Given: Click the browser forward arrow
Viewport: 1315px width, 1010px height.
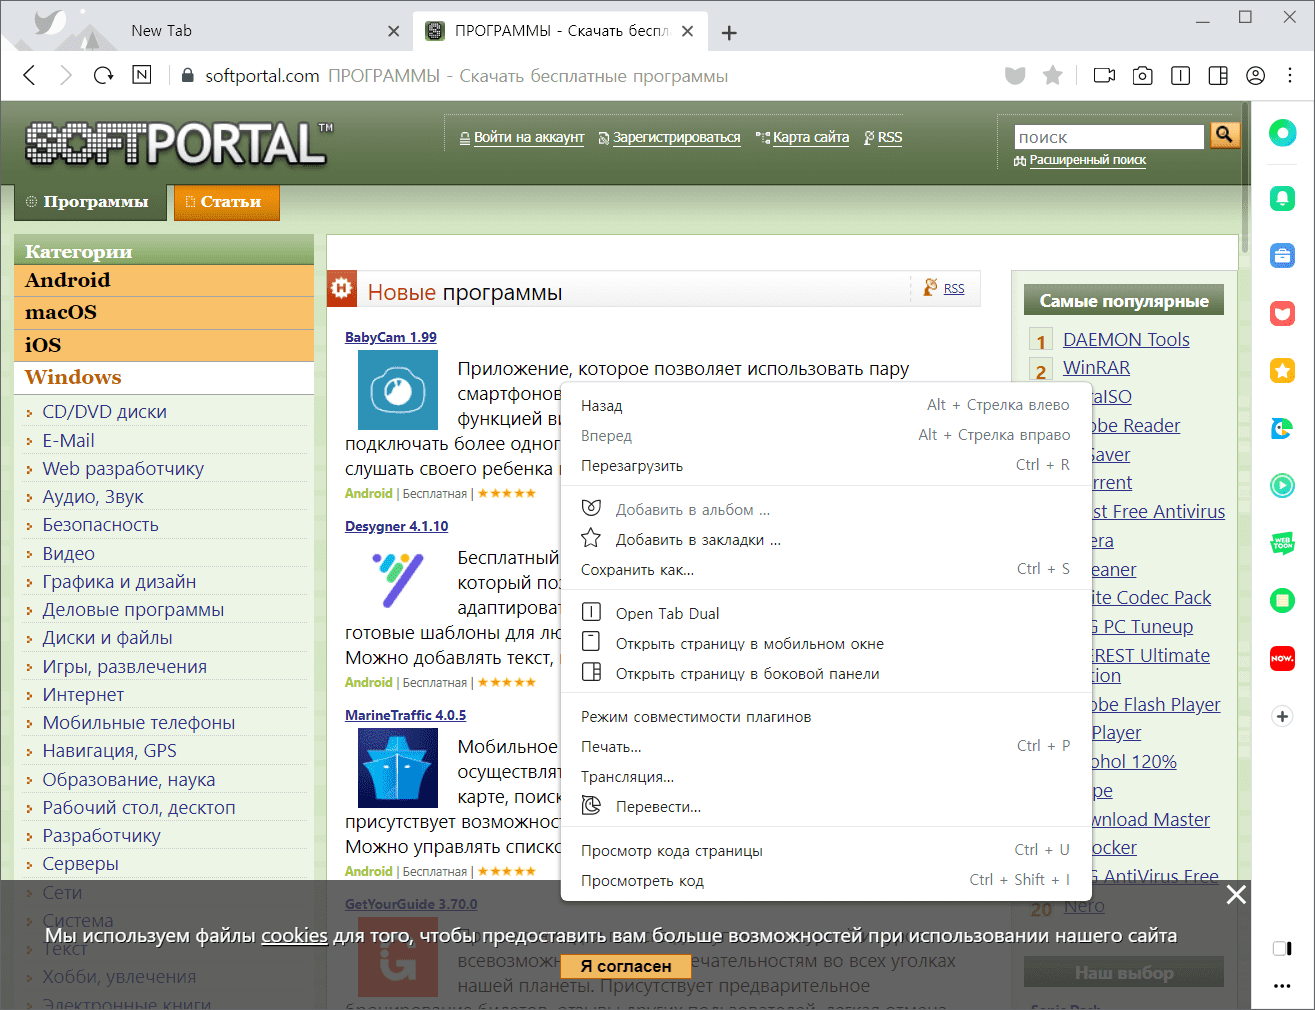Looking at the screenshot, I should click(66, 76).
